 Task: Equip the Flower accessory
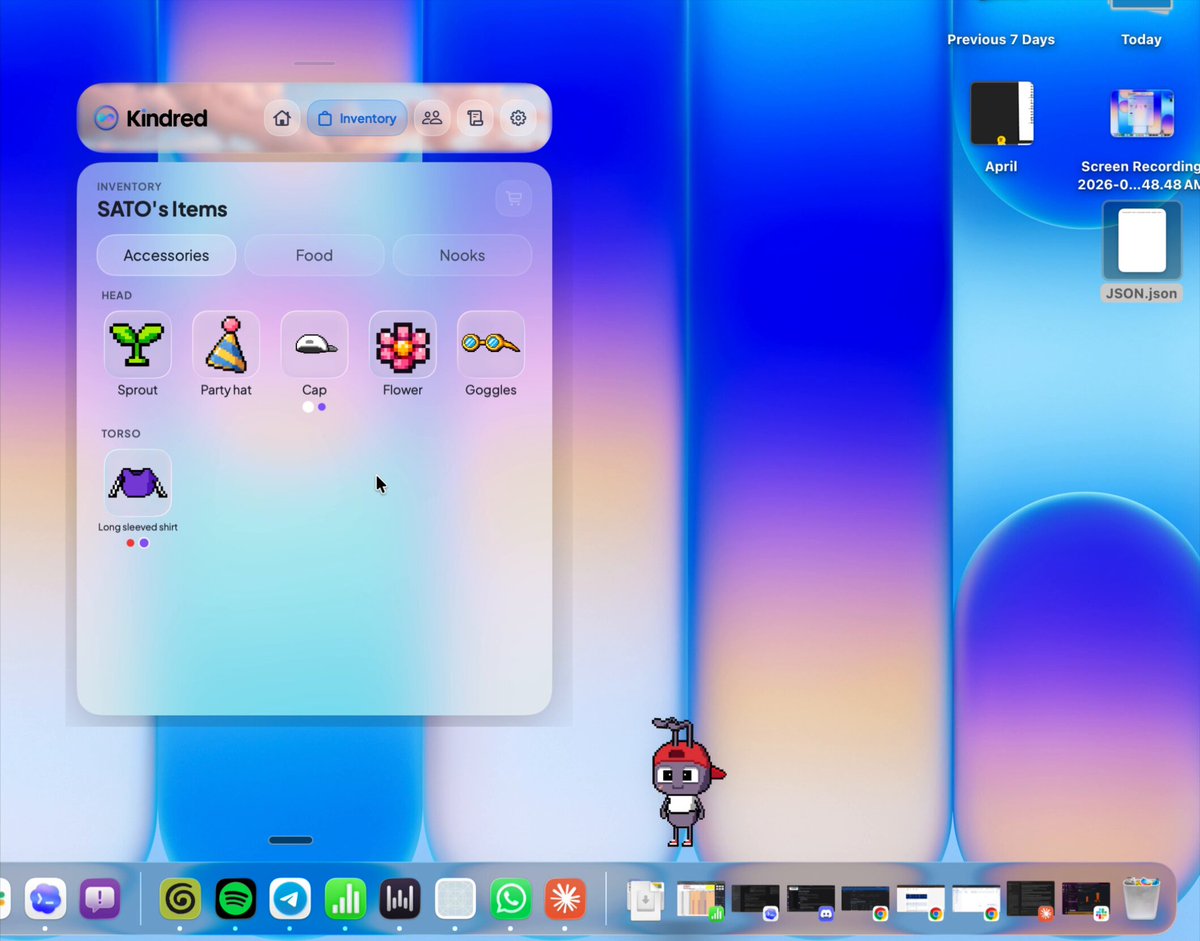click(403, 344)
